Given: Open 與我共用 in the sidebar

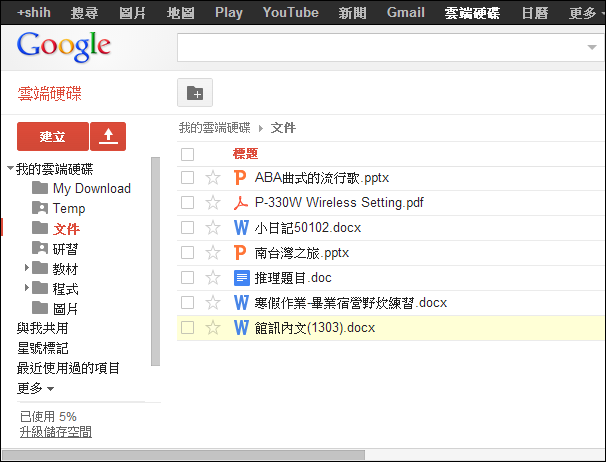Looking at the screenshot, I should [43, 328].
